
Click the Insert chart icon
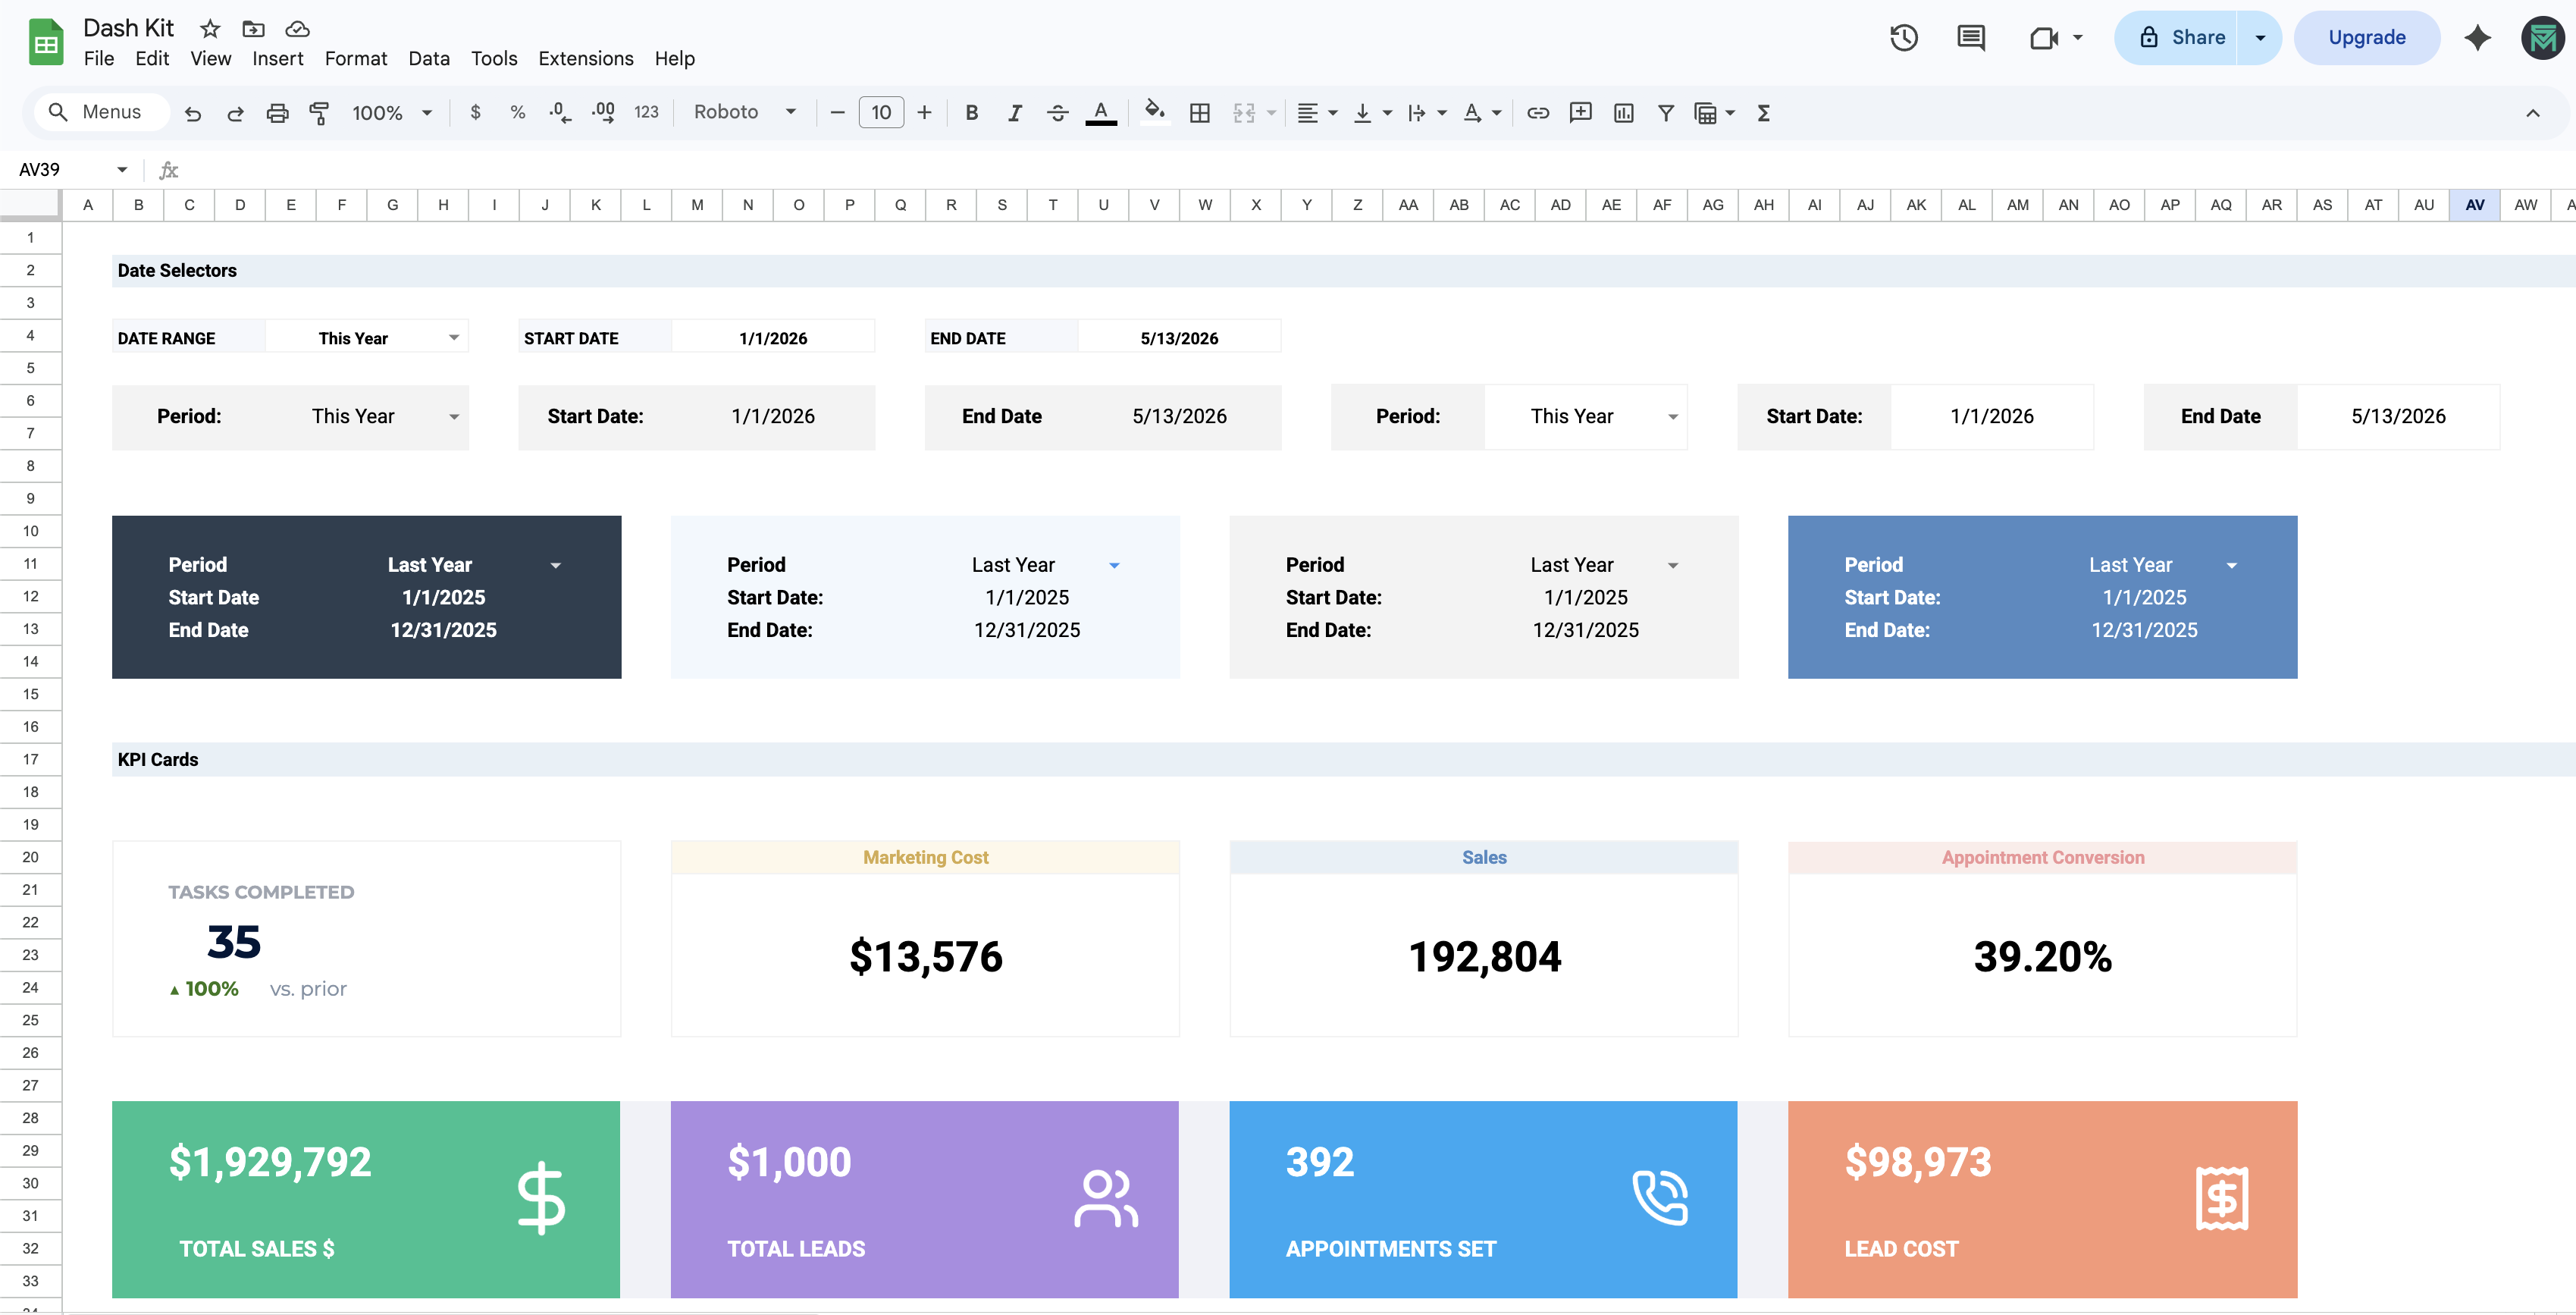(x=1624, y=113)
